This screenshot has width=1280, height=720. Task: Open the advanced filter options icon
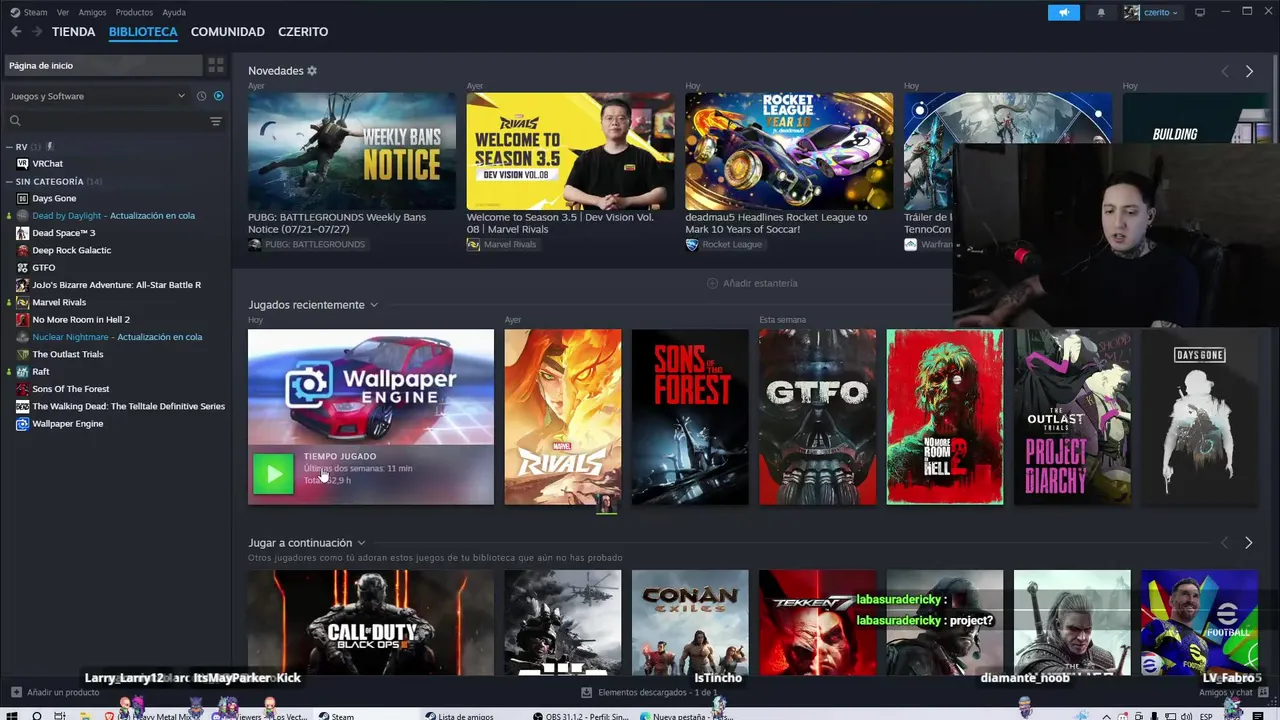(x=216, y=121)
